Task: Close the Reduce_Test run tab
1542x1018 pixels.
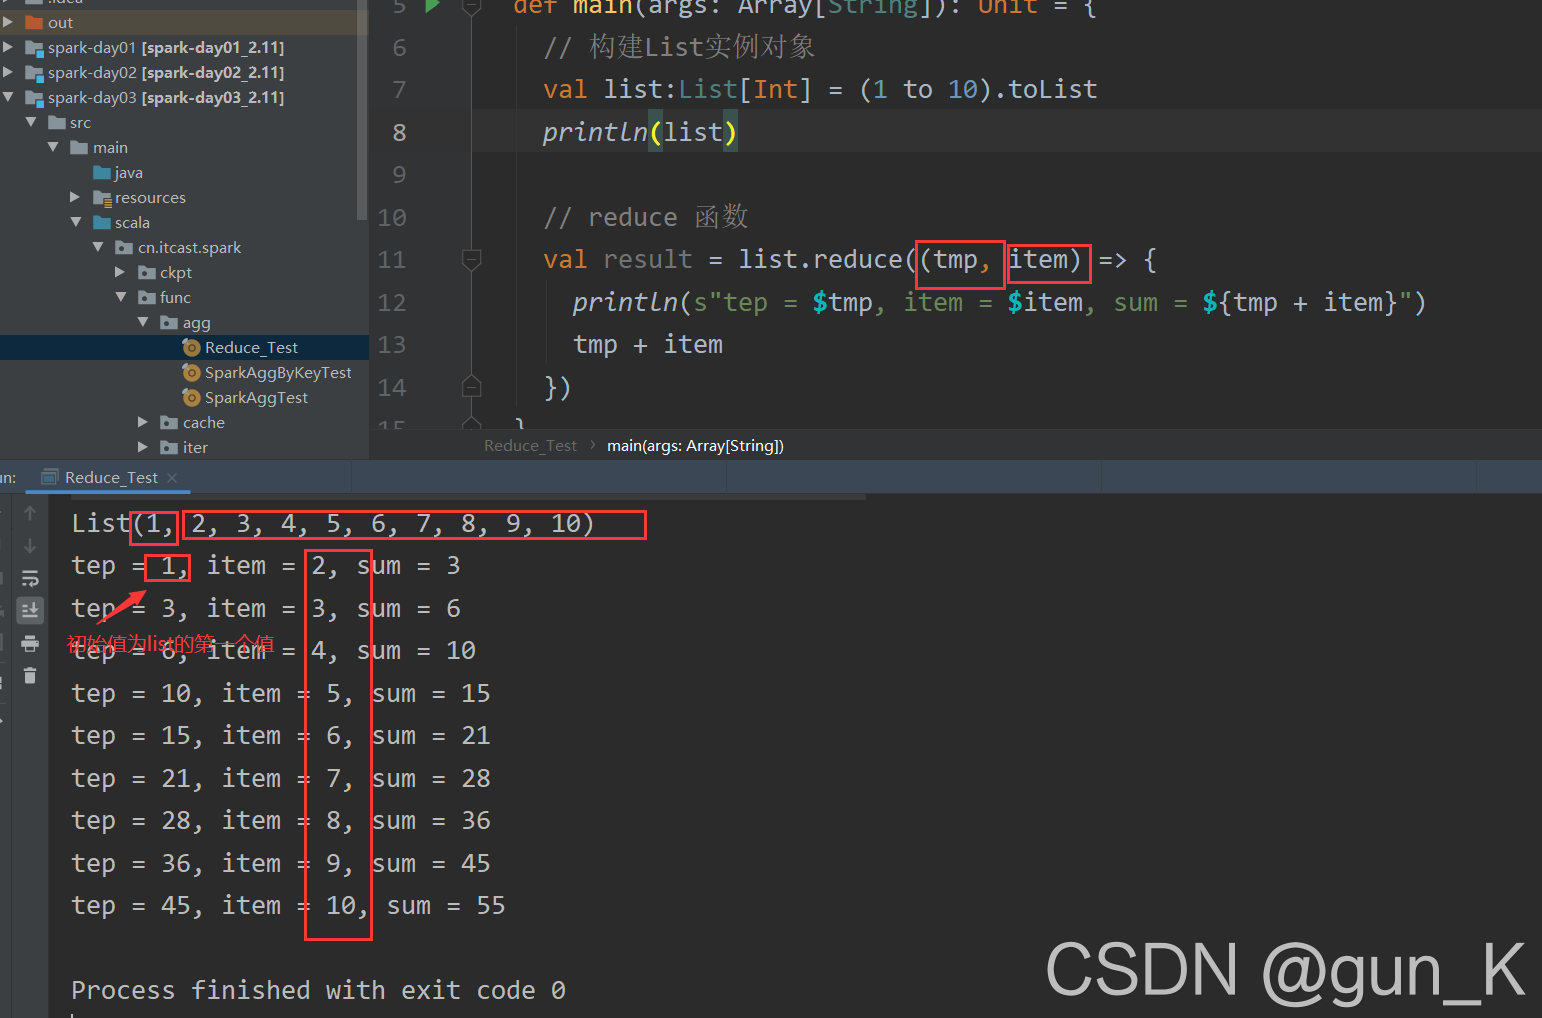Action: 172,478
